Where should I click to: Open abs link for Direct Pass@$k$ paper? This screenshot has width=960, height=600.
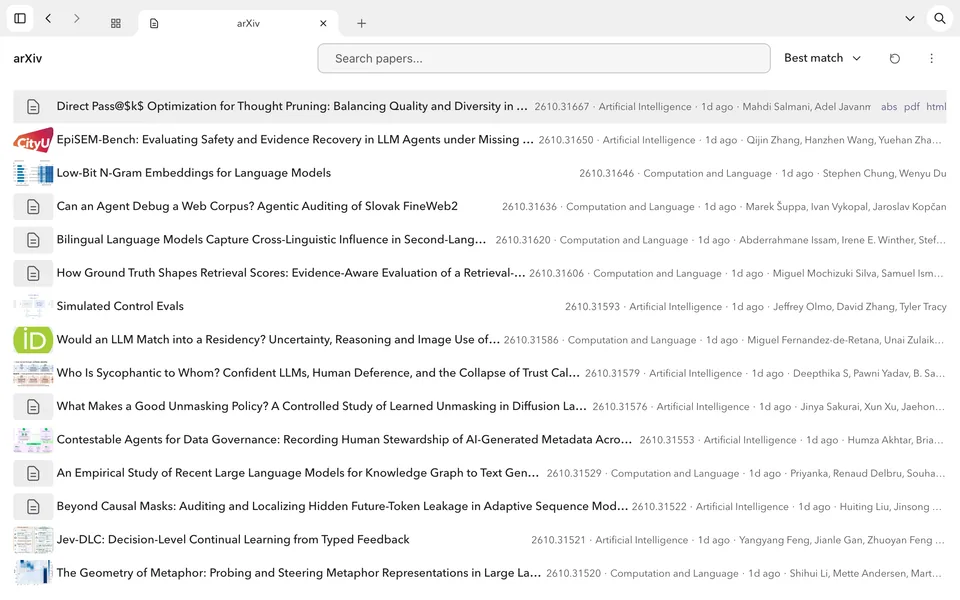pyautogui.click(x=889, y=107)
